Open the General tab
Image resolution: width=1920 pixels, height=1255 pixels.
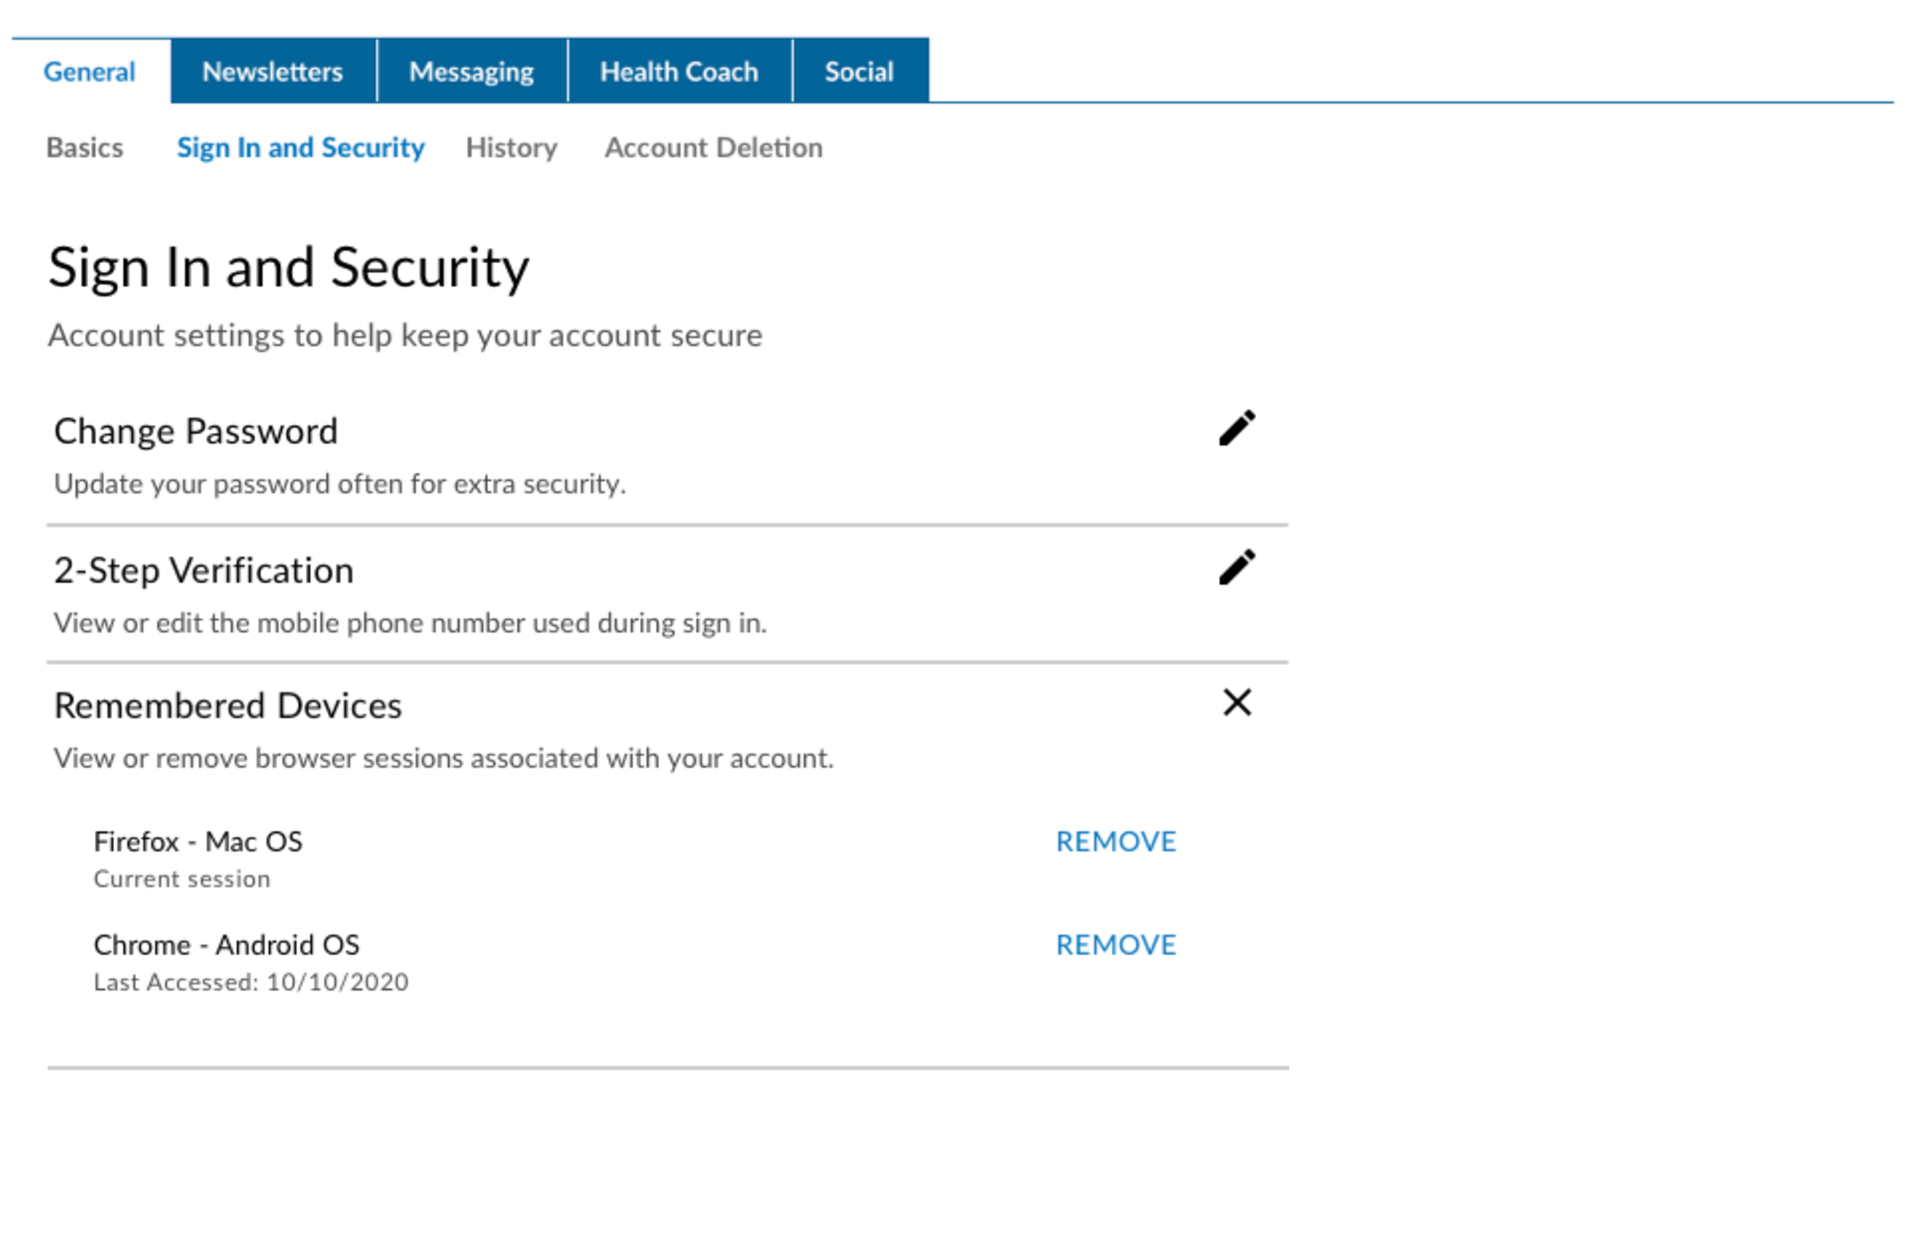(x=90, y=71)
